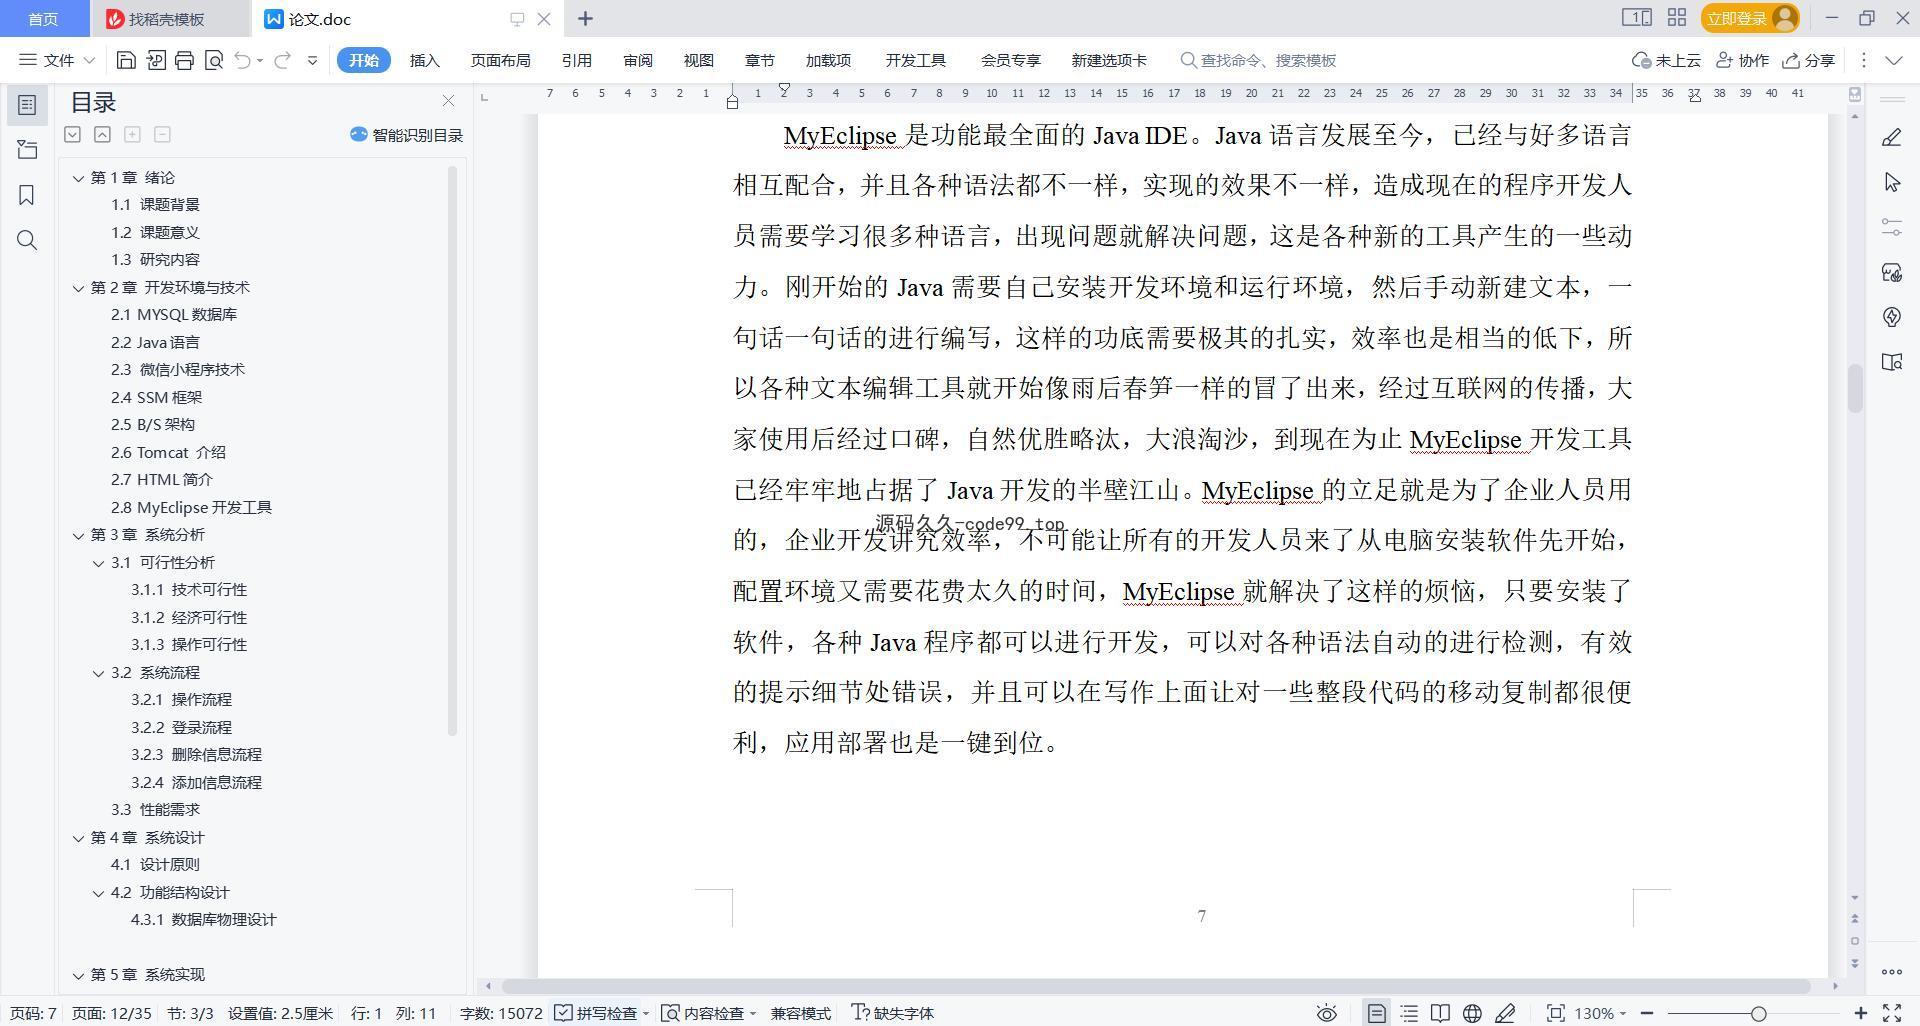Toggle eye protection mode in status bar

tap(1326, 1013)
